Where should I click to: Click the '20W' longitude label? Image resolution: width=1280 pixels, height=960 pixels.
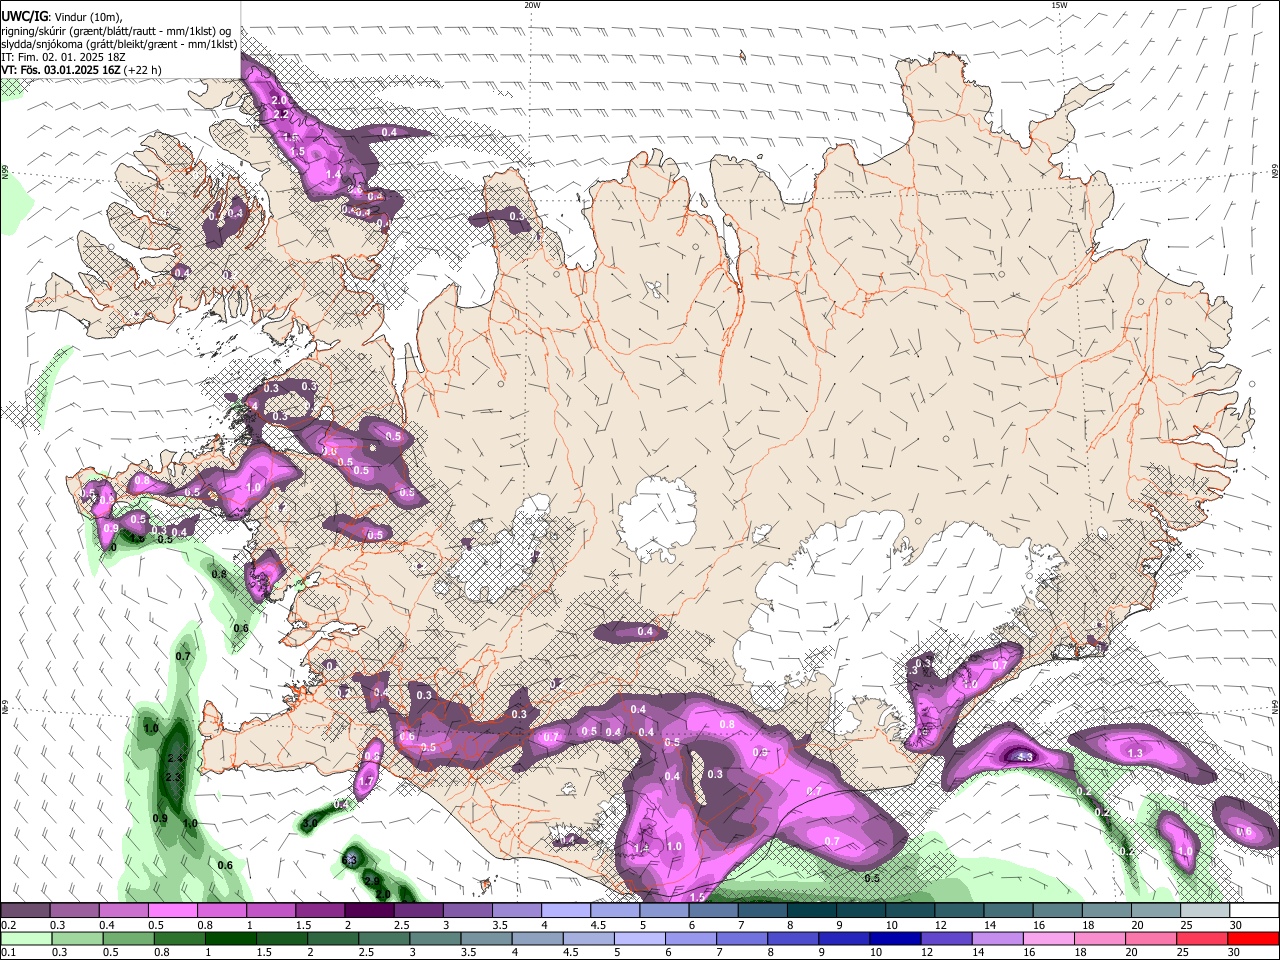(532, 5)
